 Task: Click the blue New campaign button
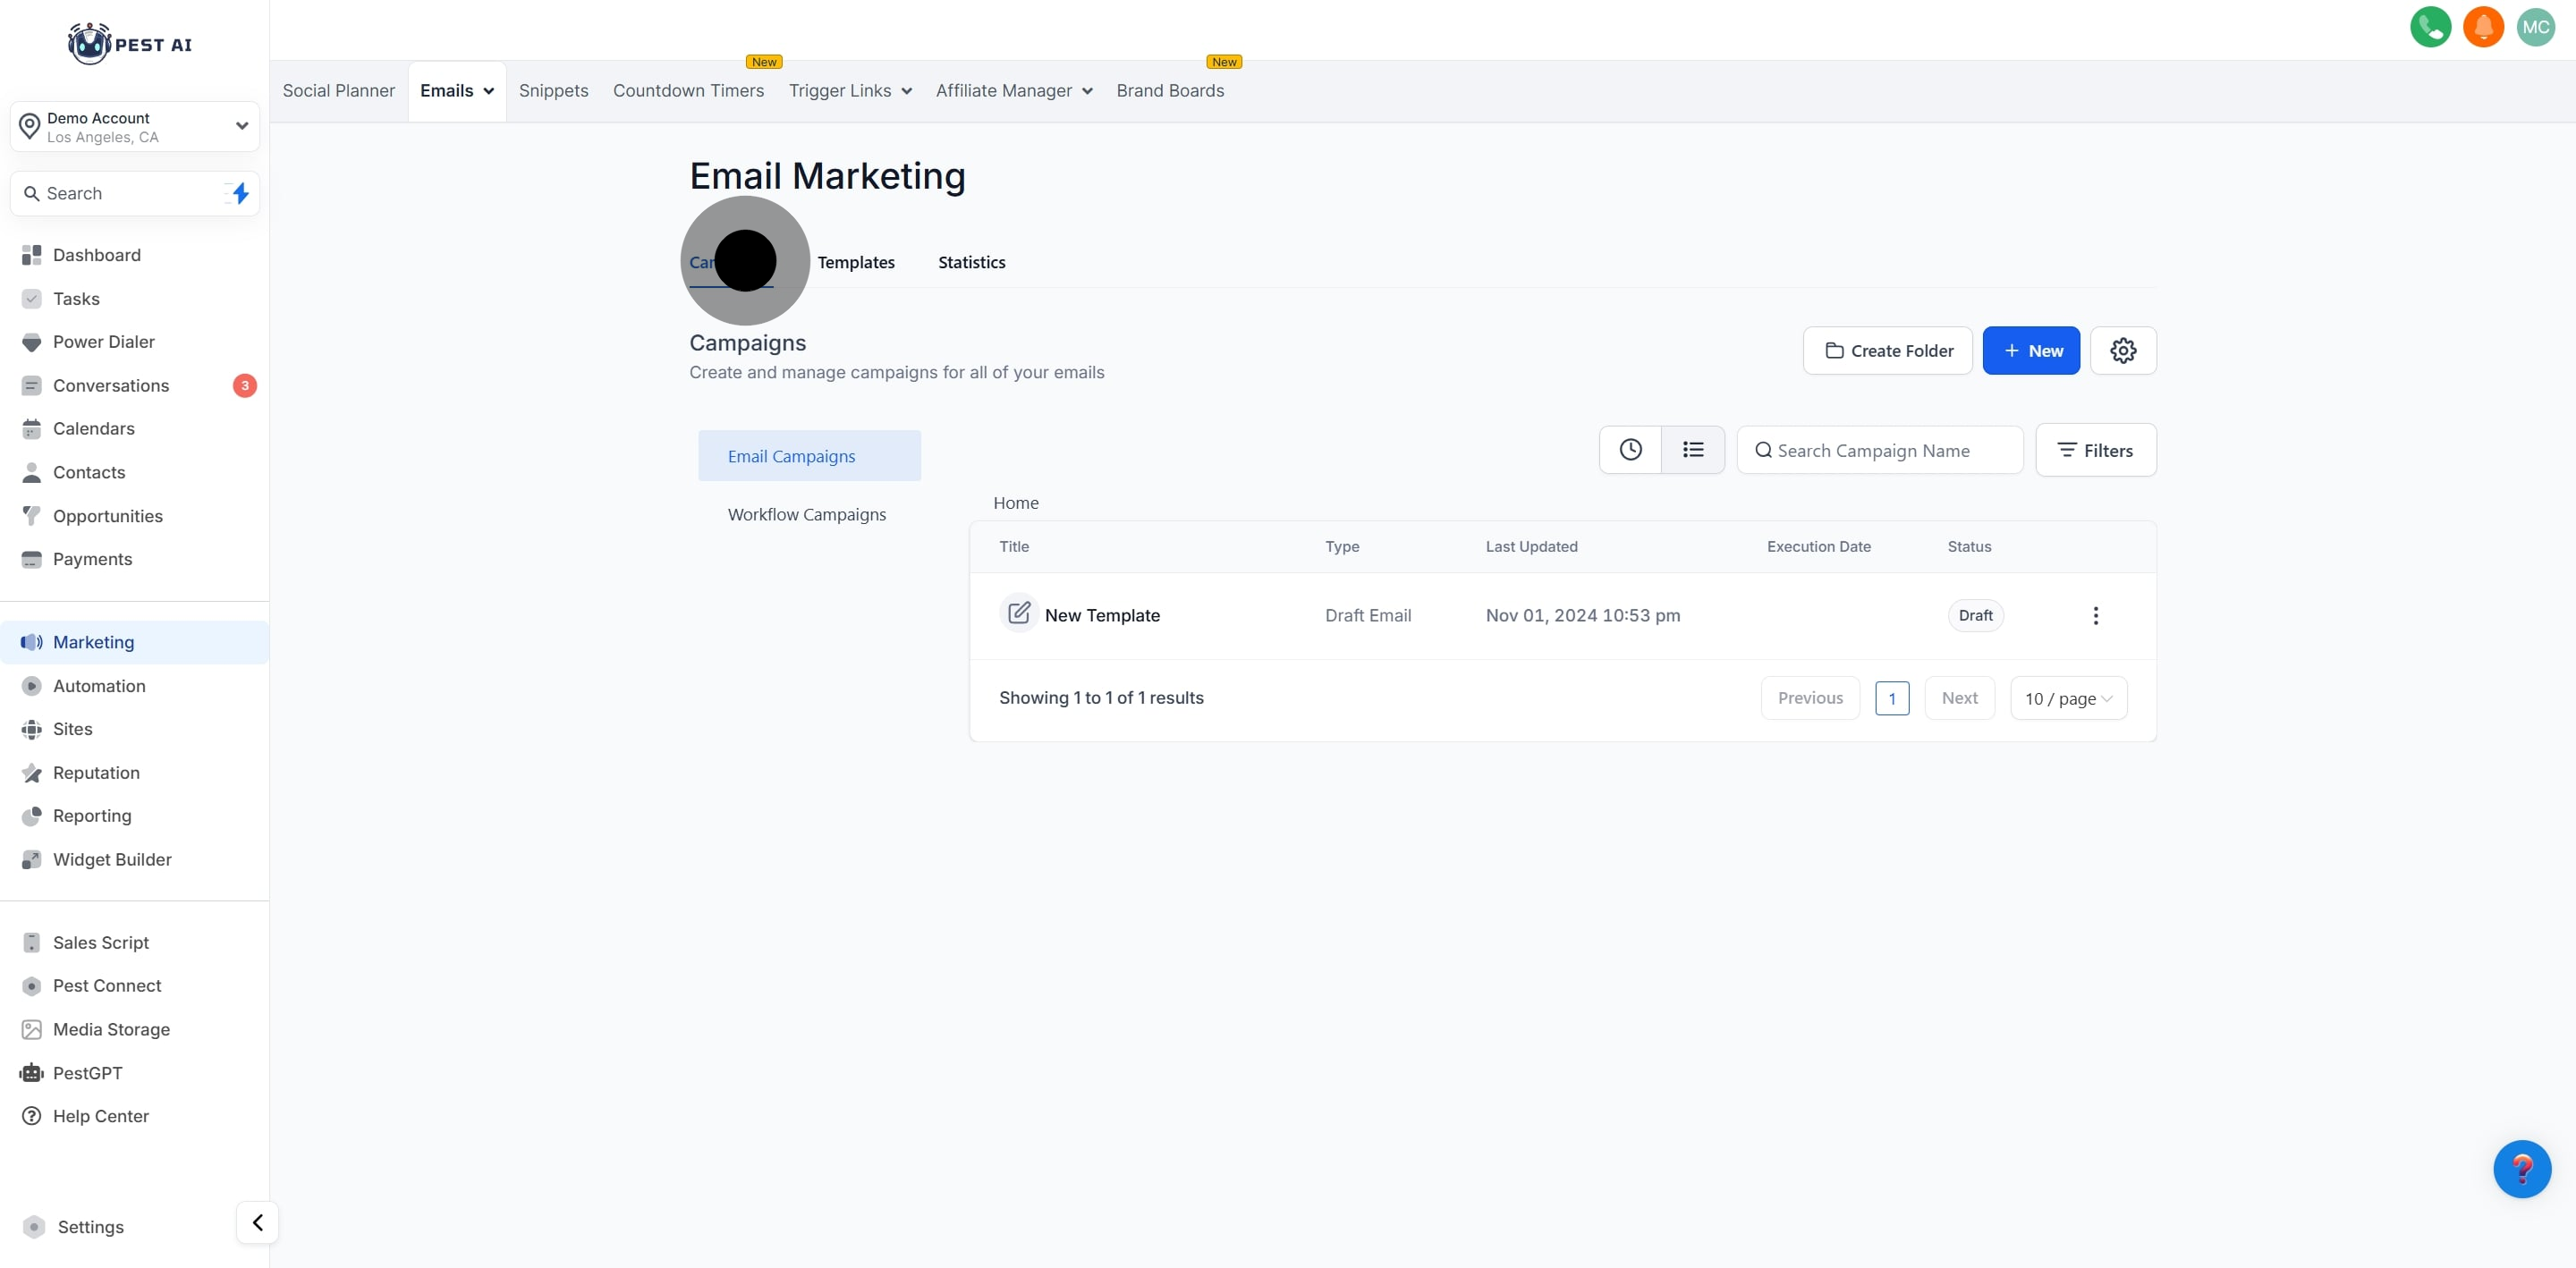coord(2031,351)
